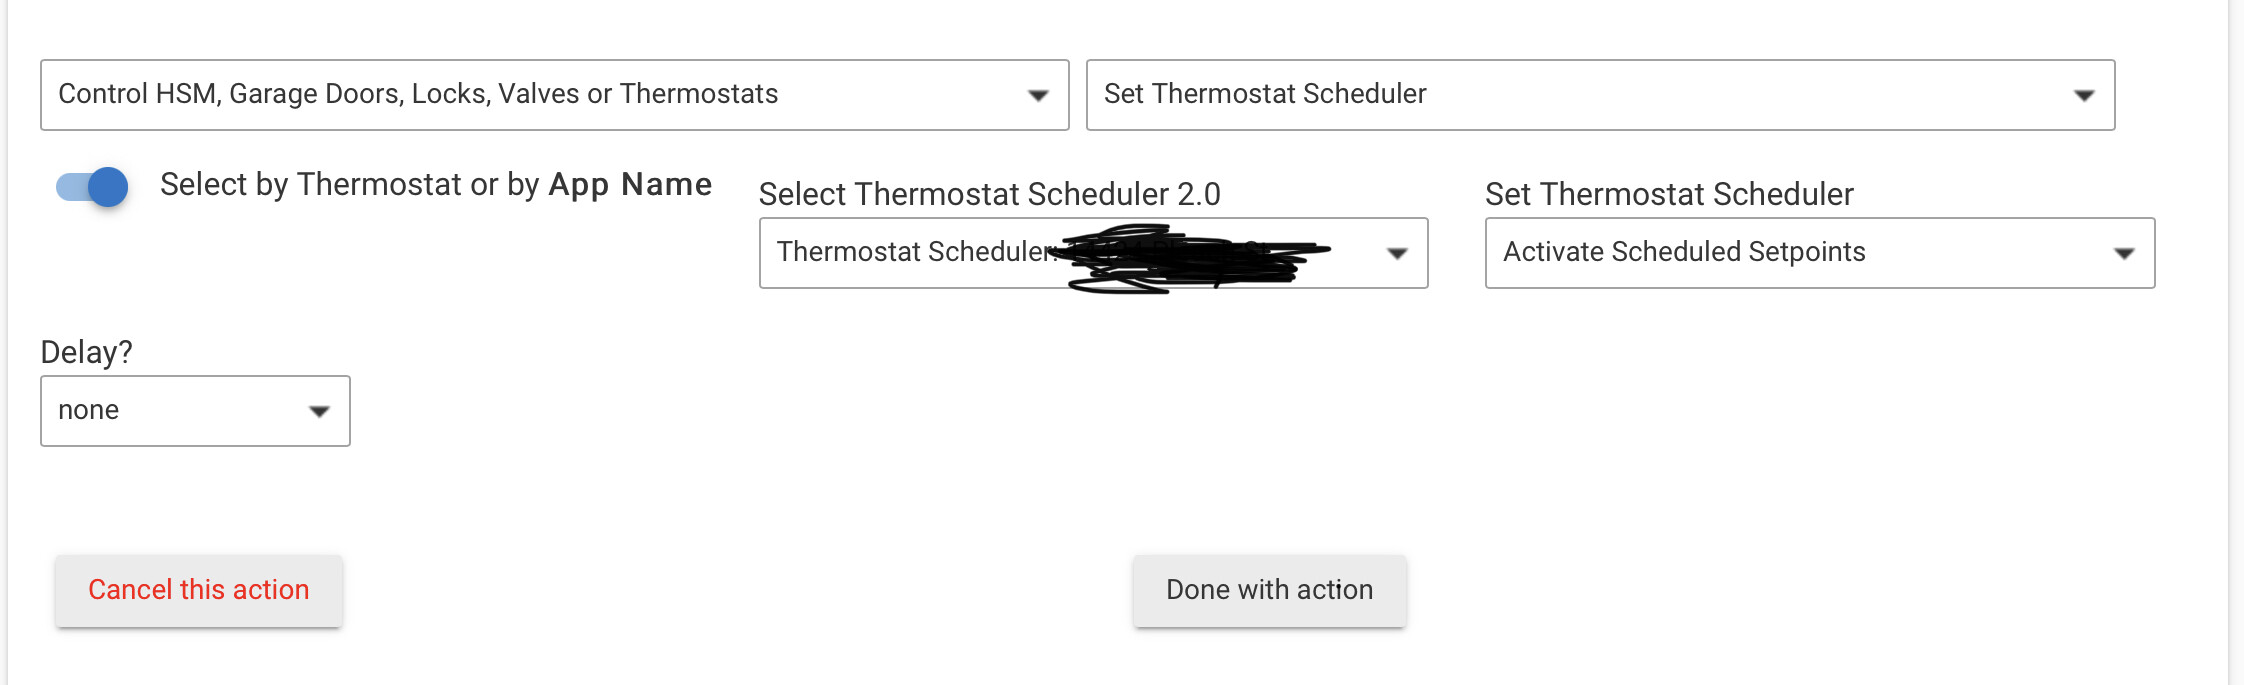Open the Thermostat Scheduler app selection dropdown

pyautogui.click(x=1094, y=253)
